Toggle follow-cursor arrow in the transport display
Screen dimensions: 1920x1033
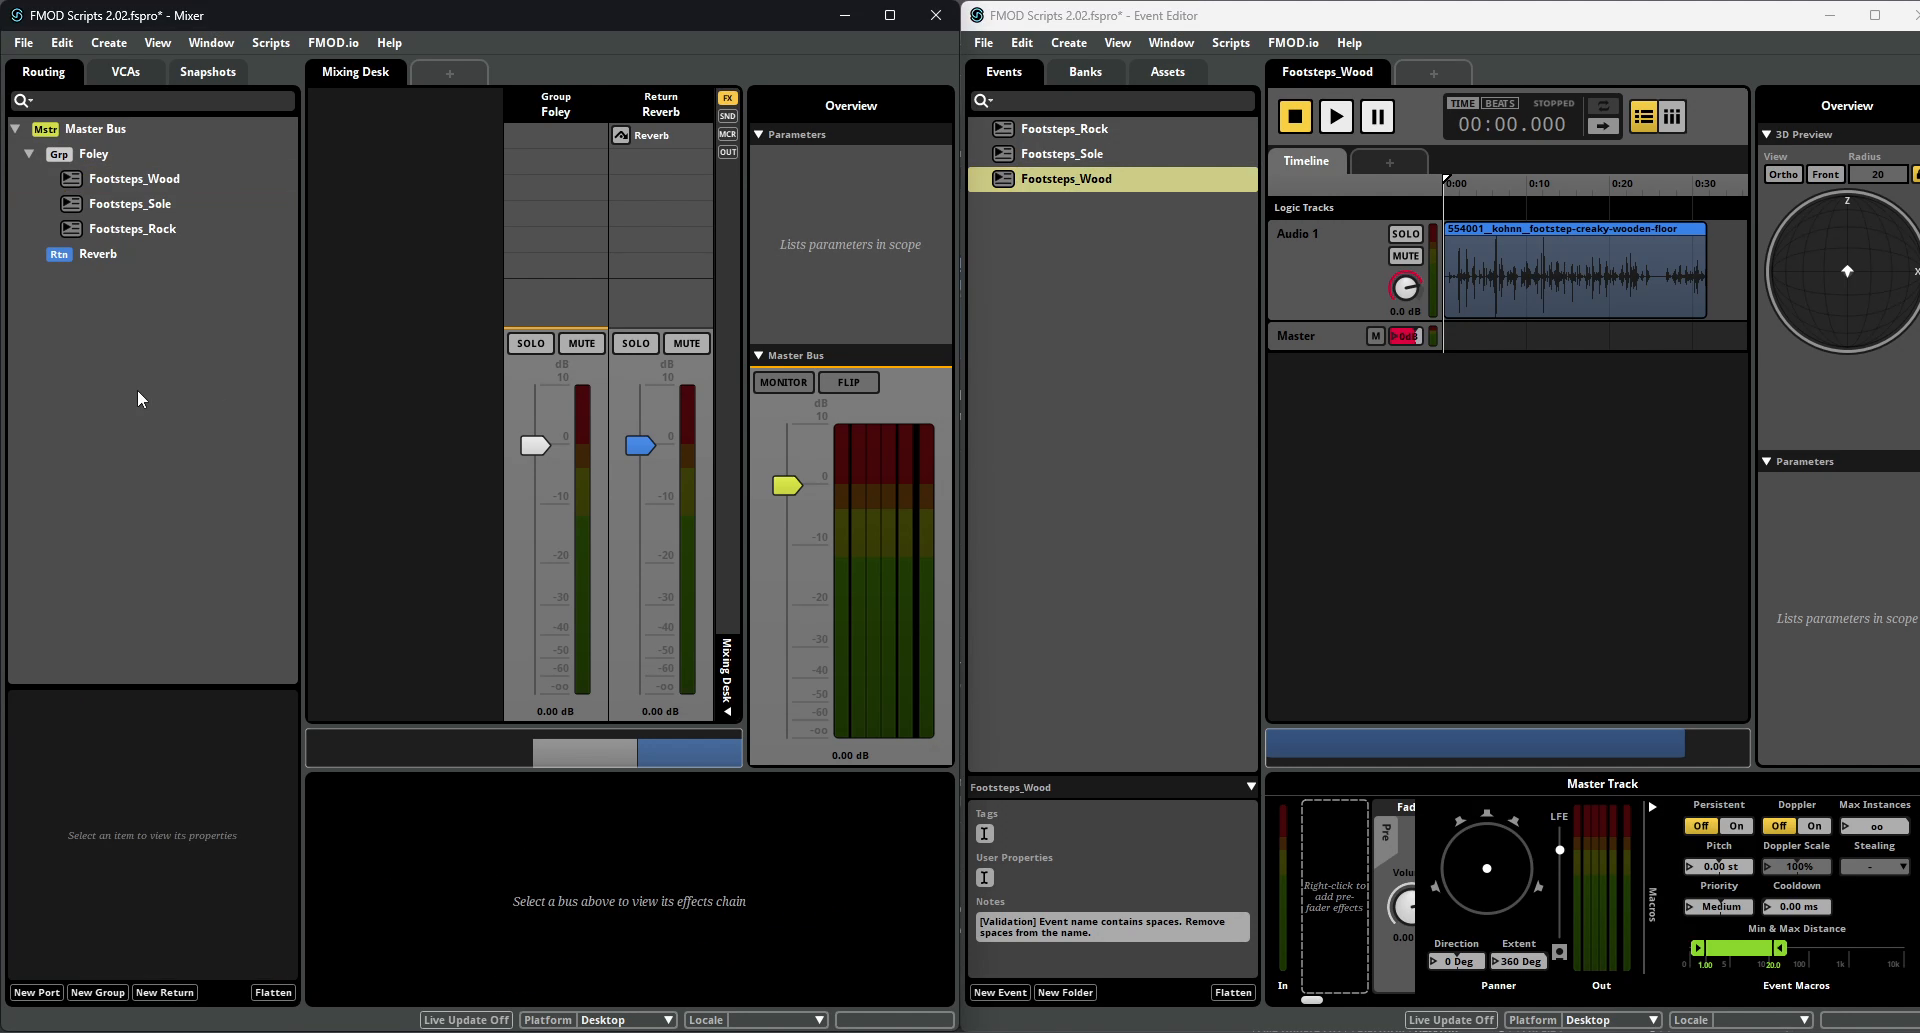coord(1603,126)
